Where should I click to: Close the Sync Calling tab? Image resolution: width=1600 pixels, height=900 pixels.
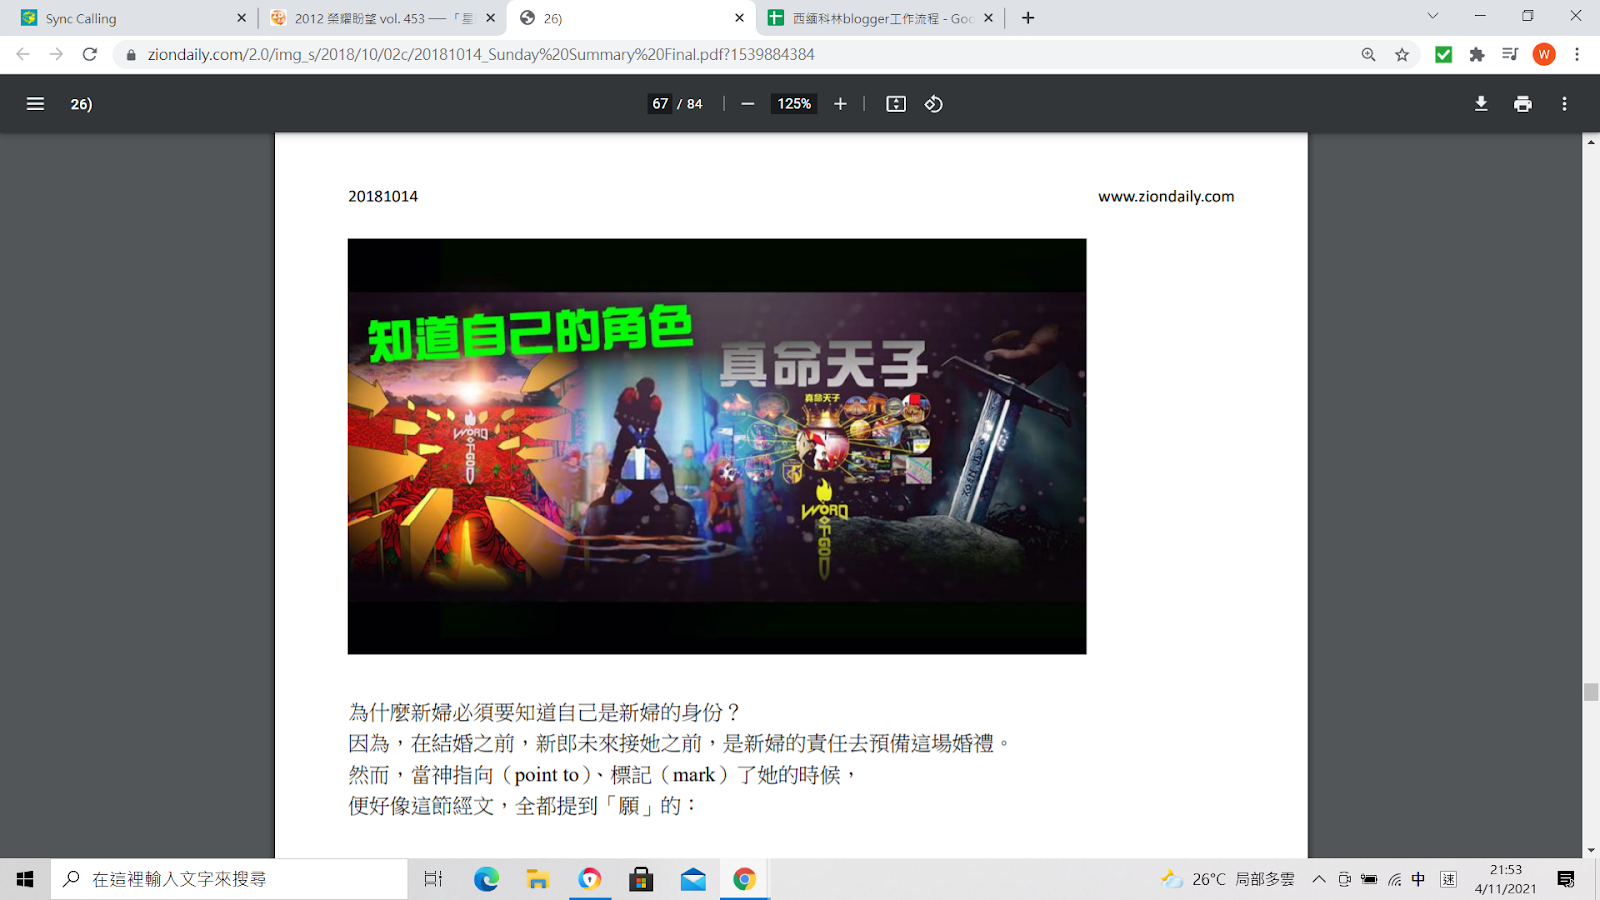tap(241, 18)
